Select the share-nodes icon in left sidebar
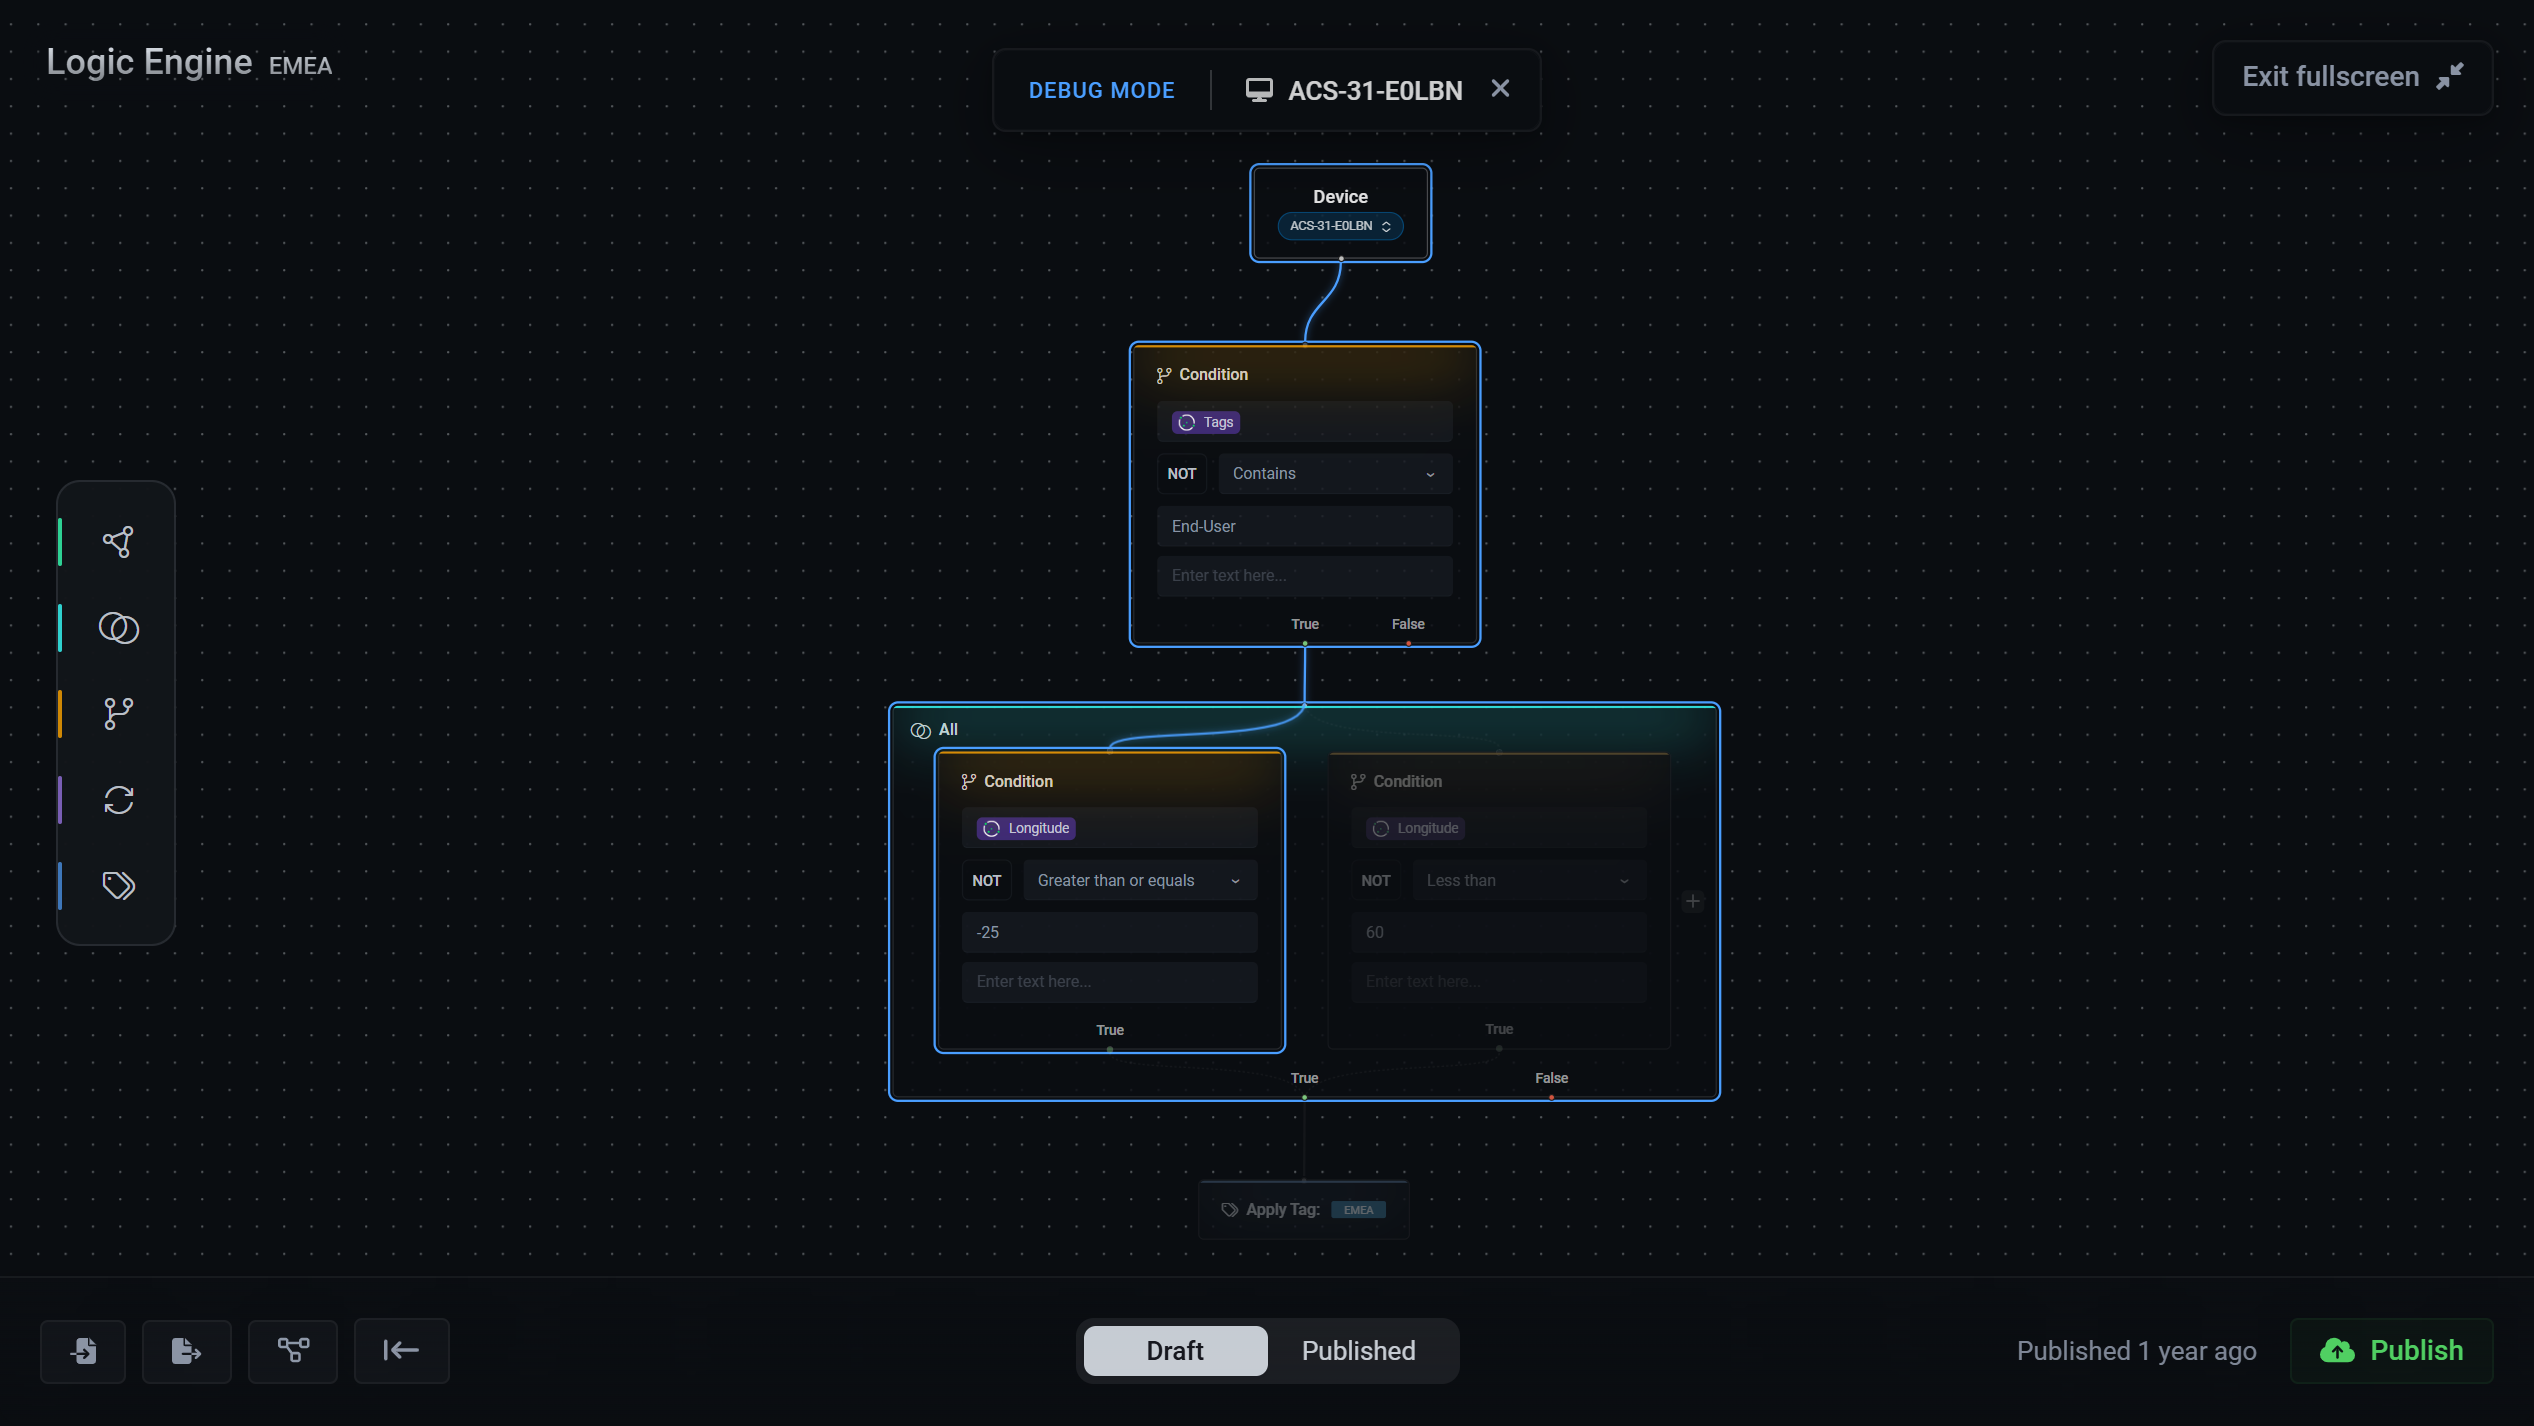 (x=118, y=542)
